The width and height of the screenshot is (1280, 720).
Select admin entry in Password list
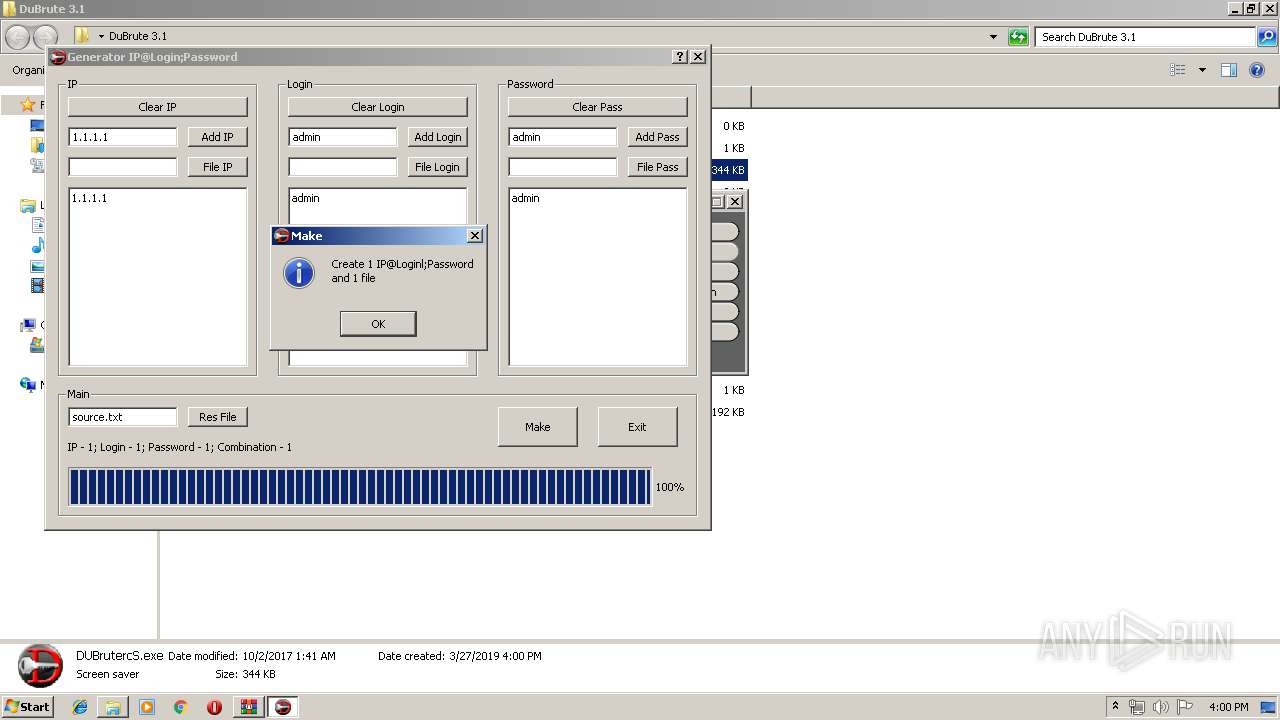[x=526, y=198]
